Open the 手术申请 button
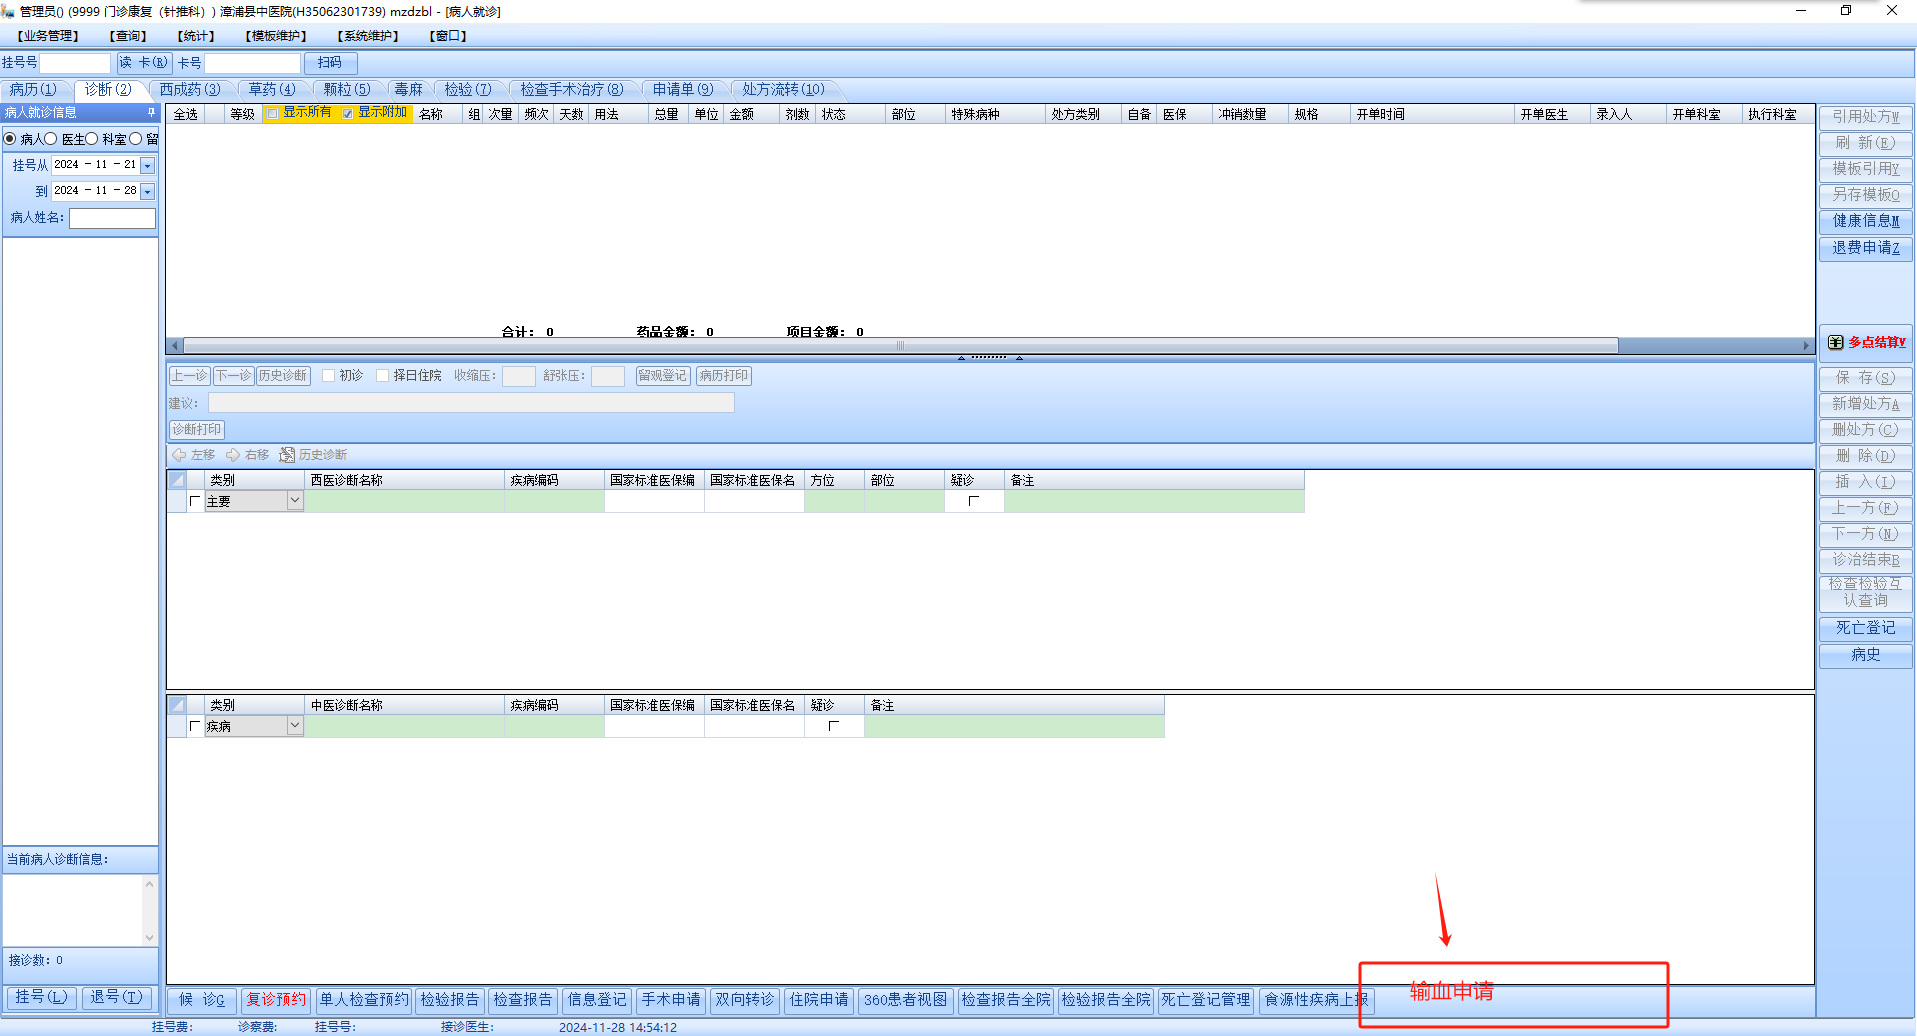Screen dimensions: 1917x1036 [671, 1000]
